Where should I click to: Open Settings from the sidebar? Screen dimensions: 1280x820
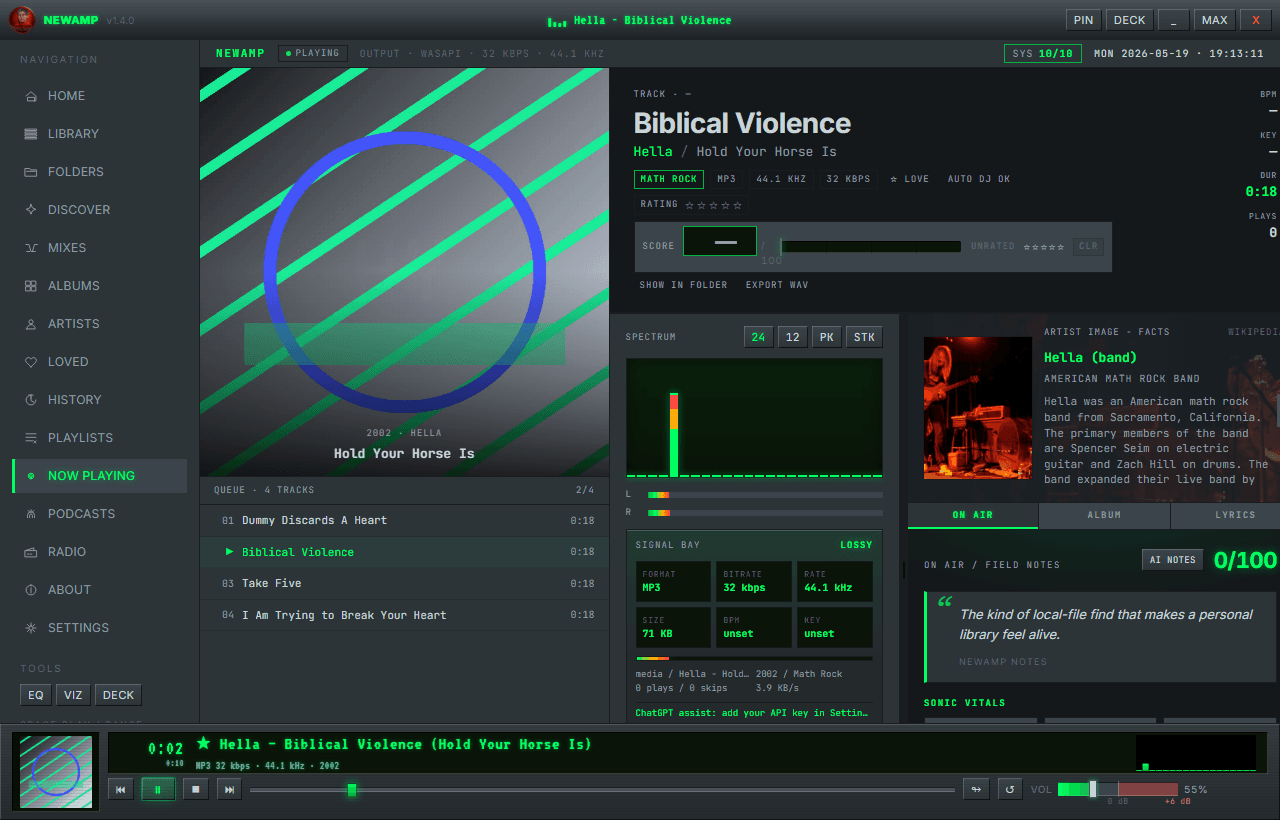(x=99, y=628)
